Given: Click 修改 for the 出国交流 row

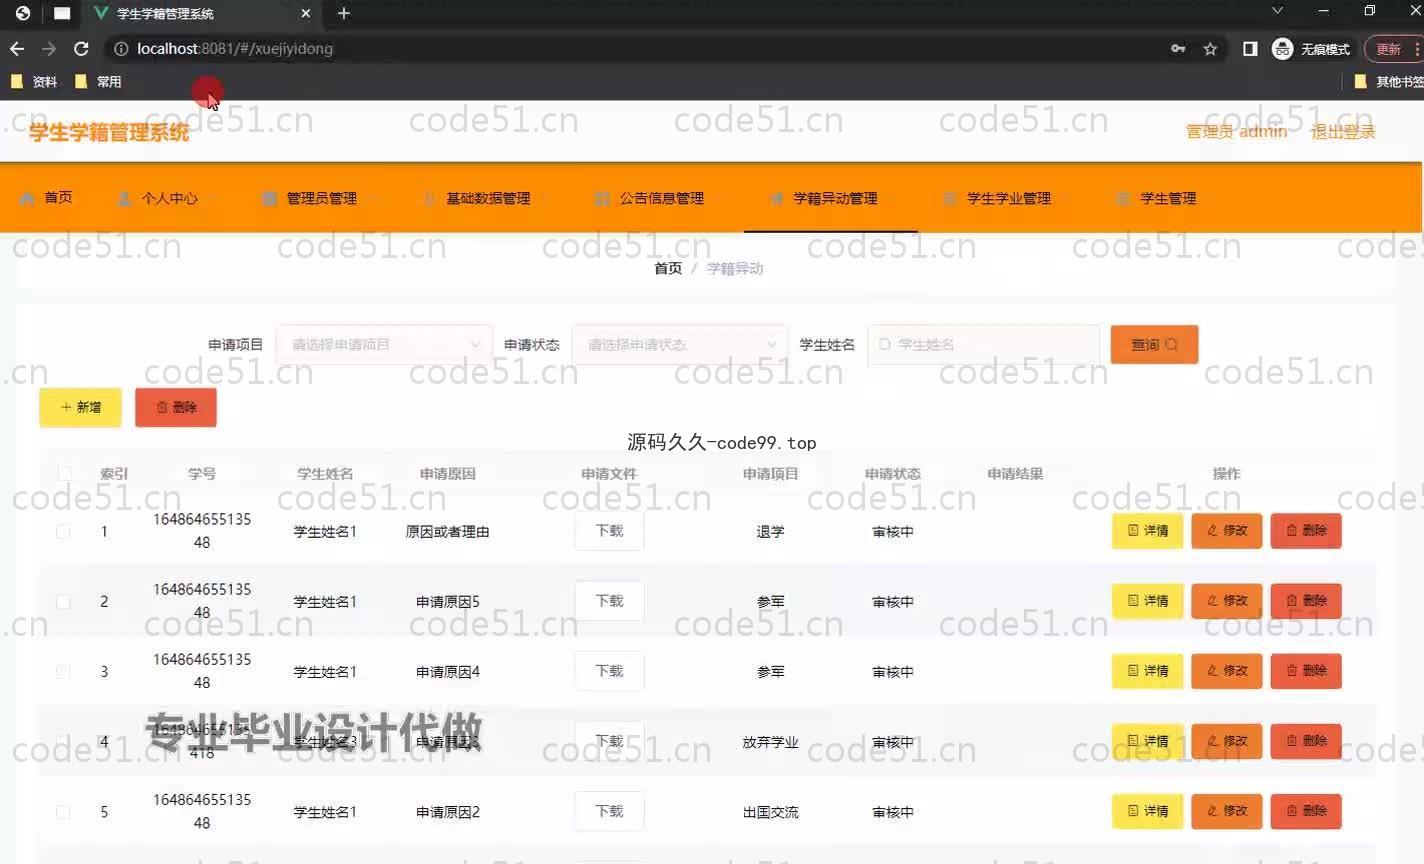Looking at the screenshot, I should click(x=1227, y=811).
